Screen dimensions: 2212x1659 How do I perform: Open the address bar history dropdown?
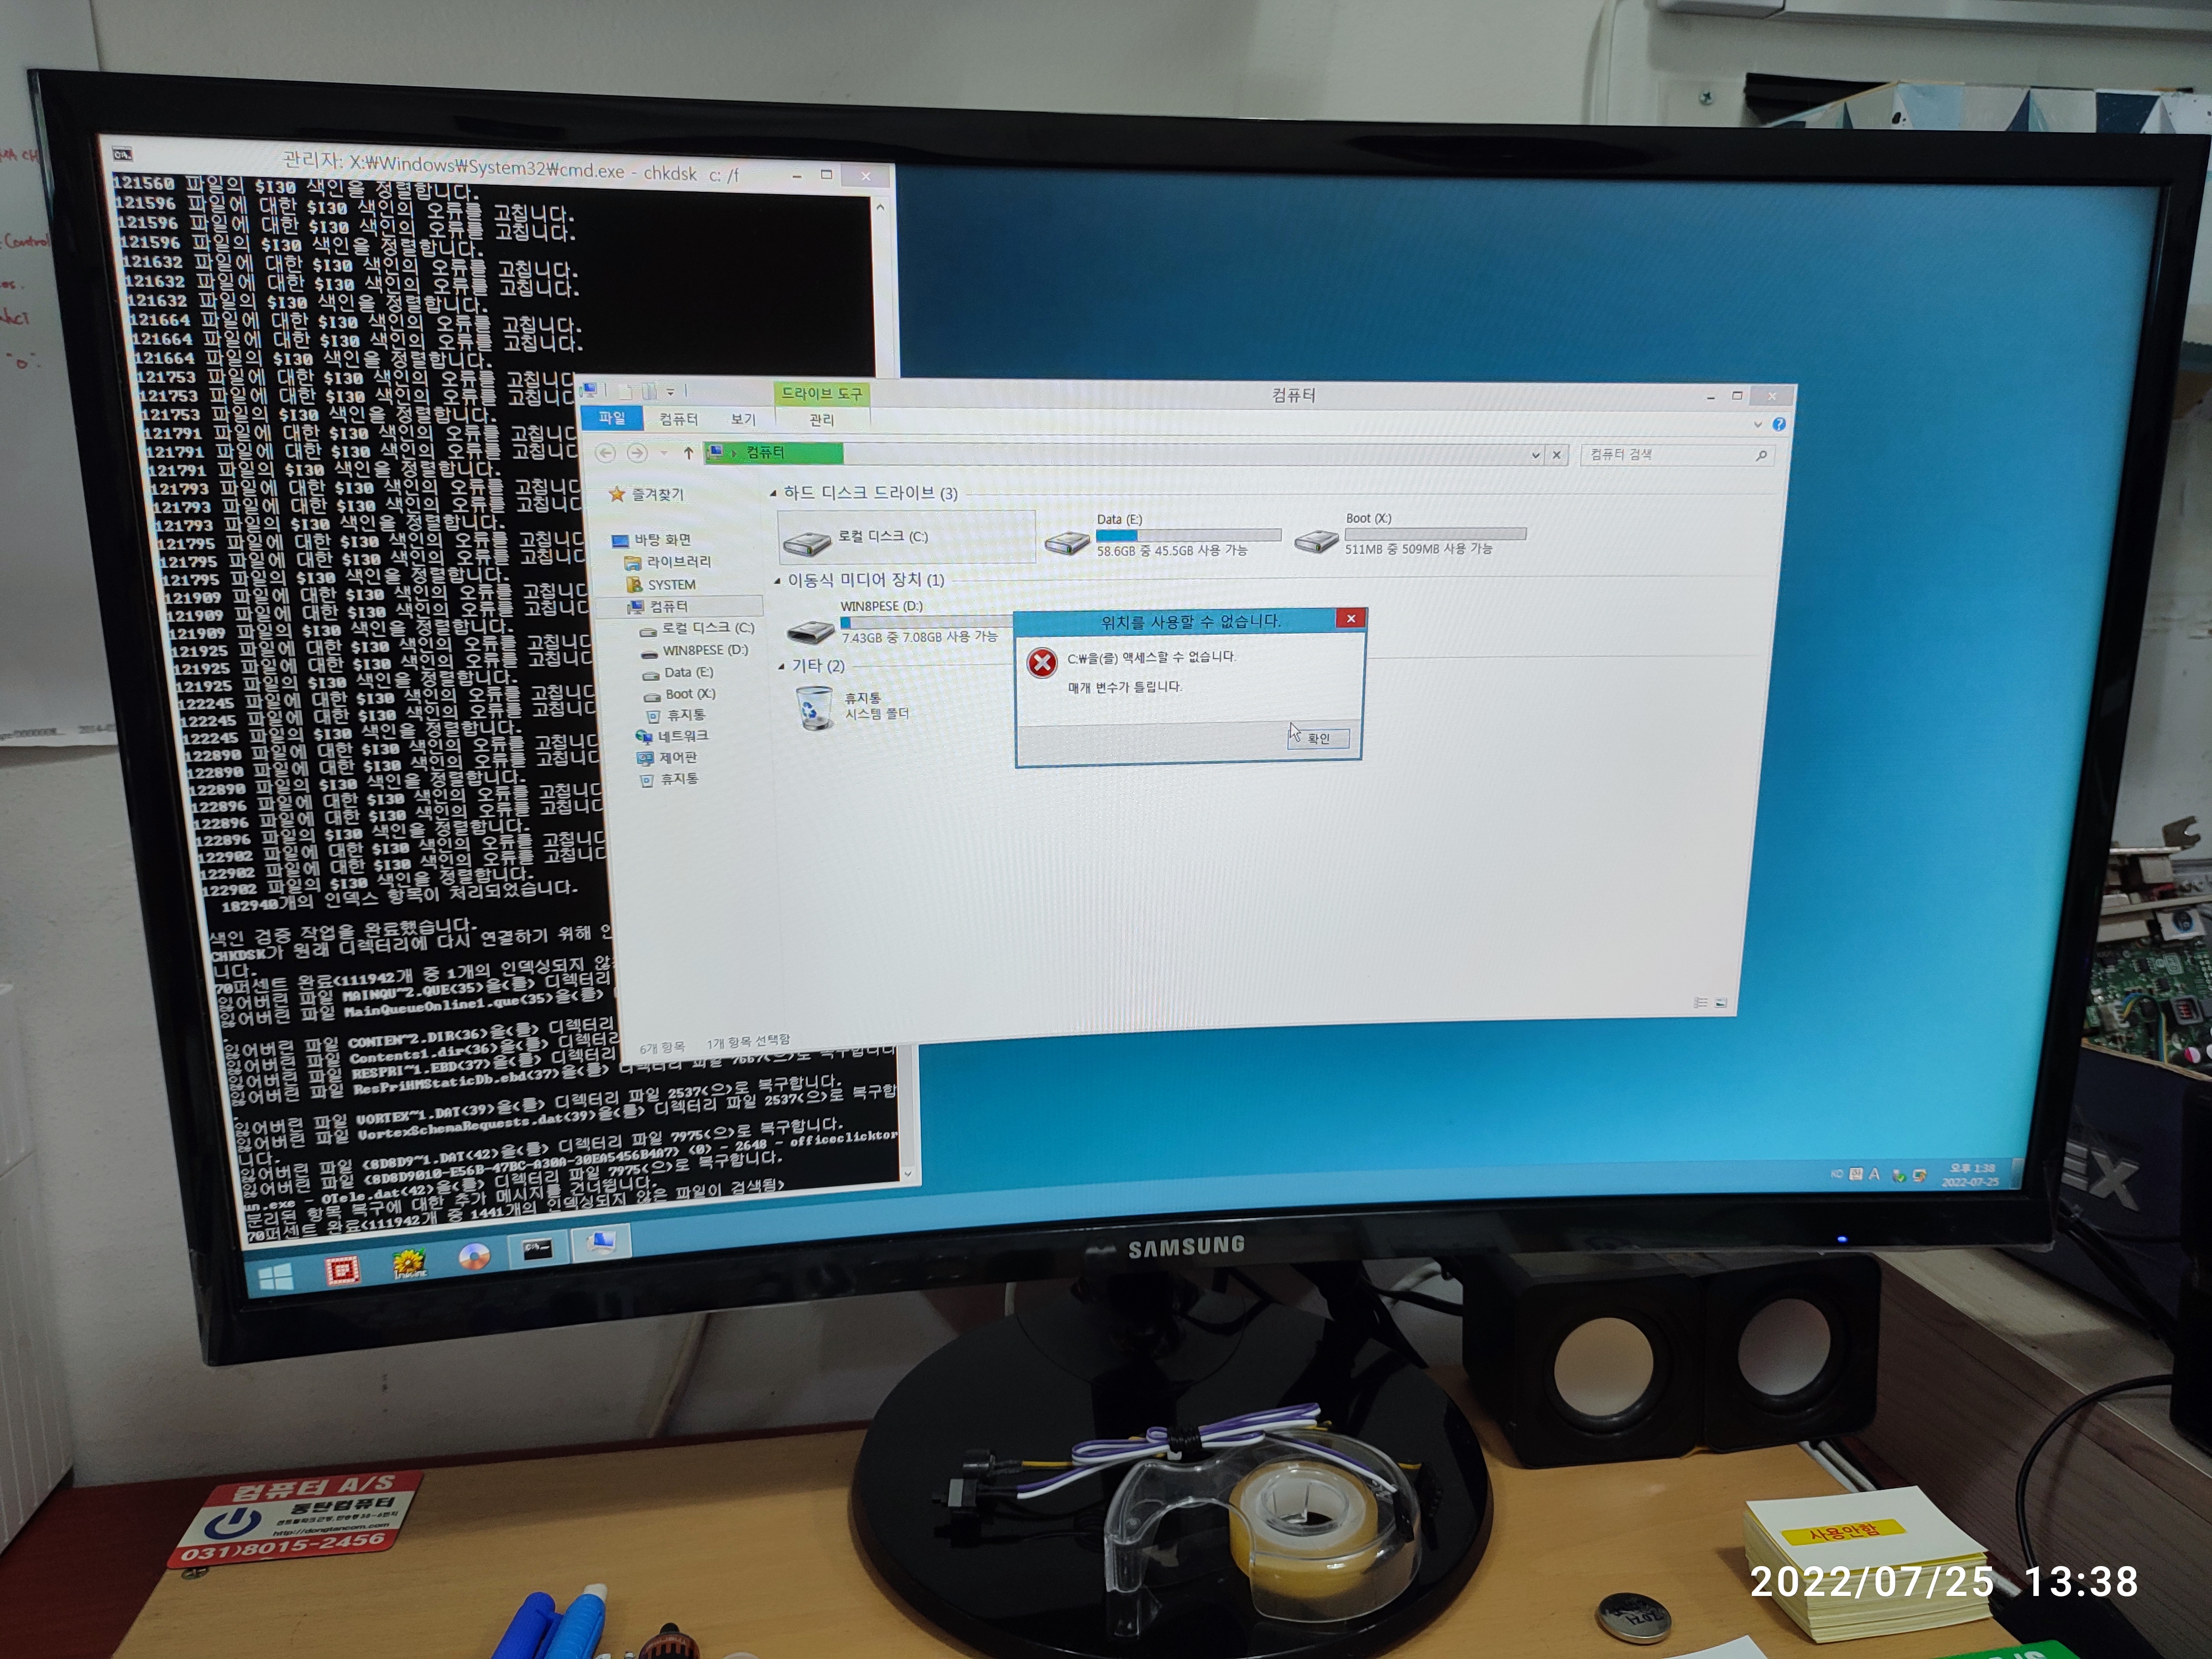coord(1536,455)
